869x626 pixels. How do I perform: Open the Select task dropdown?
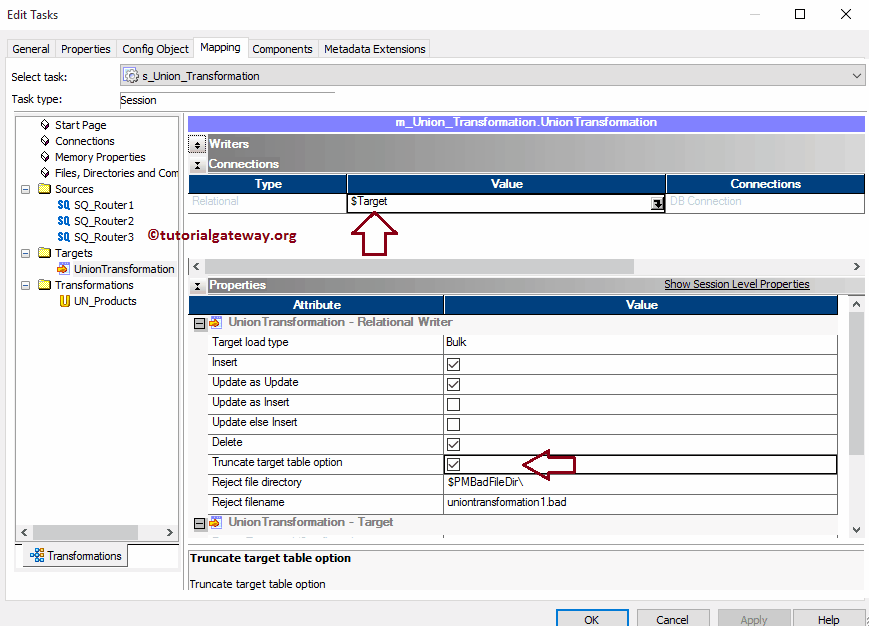(x=855, y=75)
